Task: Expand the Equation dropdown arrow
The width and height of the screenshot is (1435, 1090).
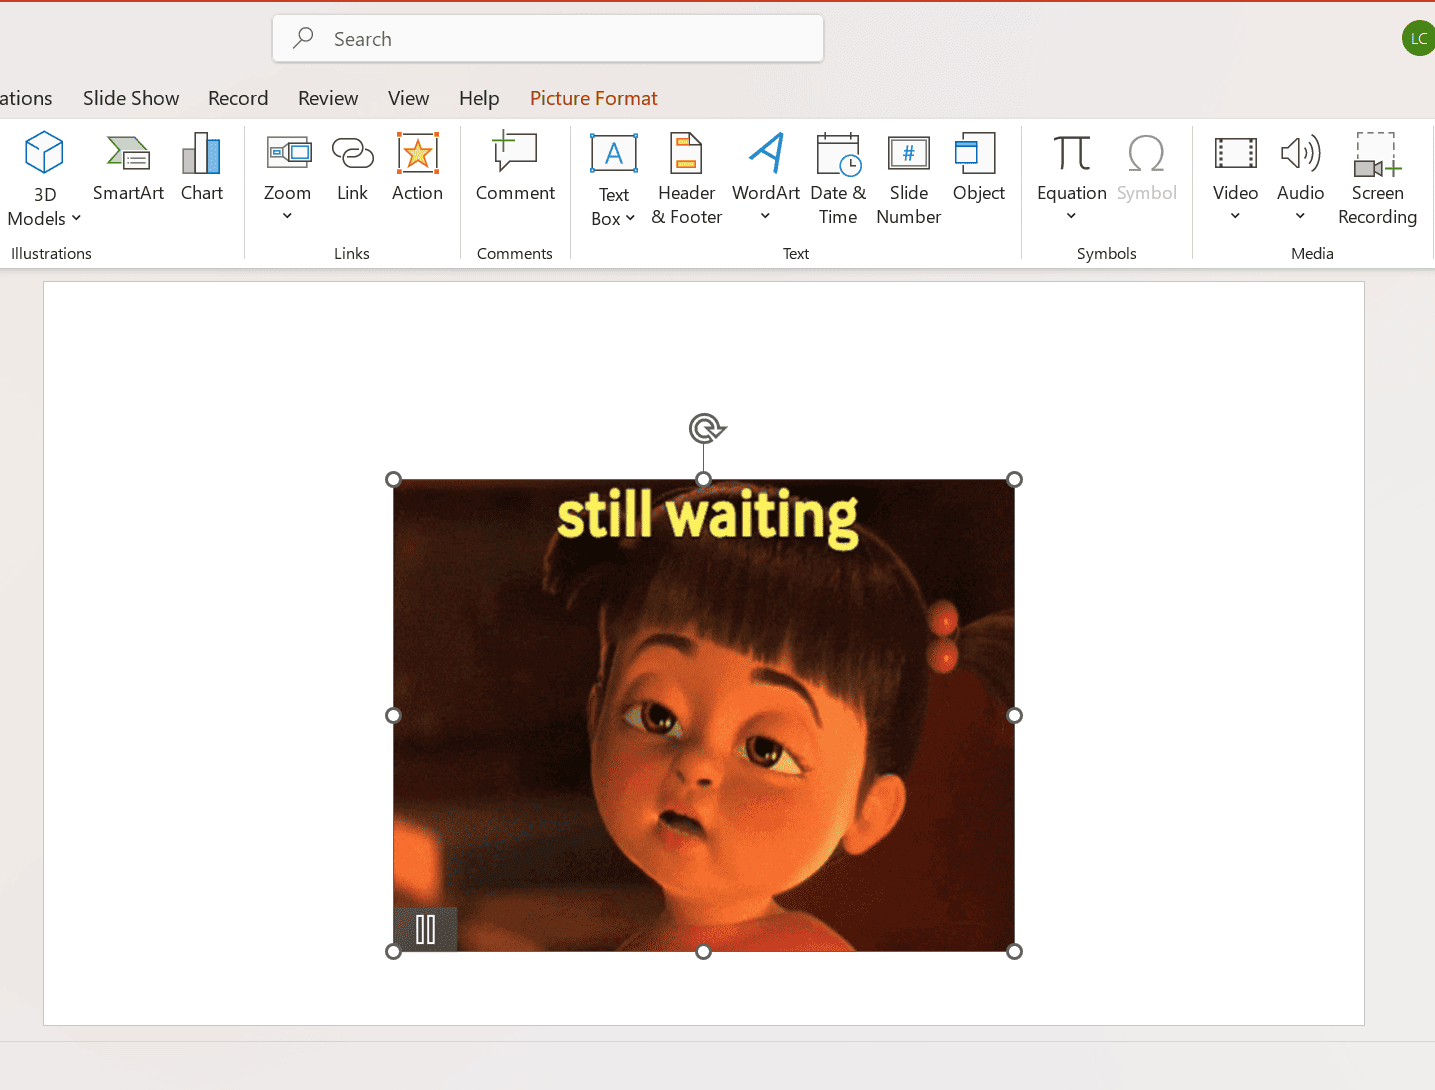Action: pyautogui.click(x=1071, y=216)
